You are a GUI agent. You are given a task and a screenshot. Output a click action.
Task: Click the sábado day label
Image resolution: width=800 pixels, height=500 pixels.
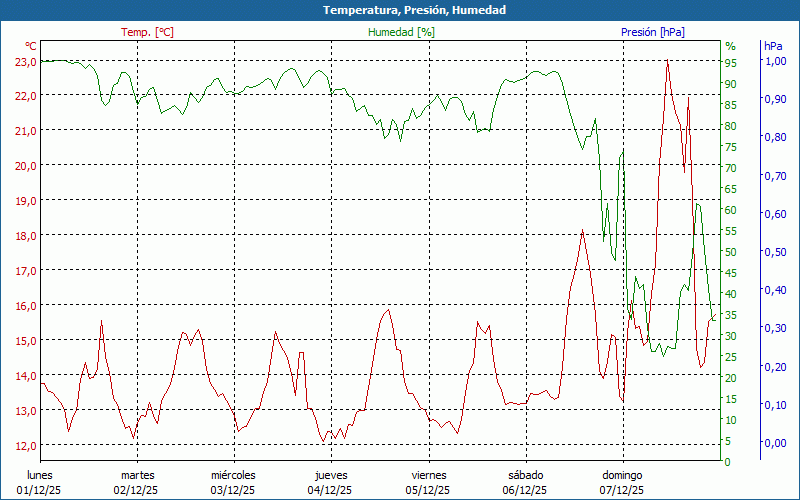[525, 475]
